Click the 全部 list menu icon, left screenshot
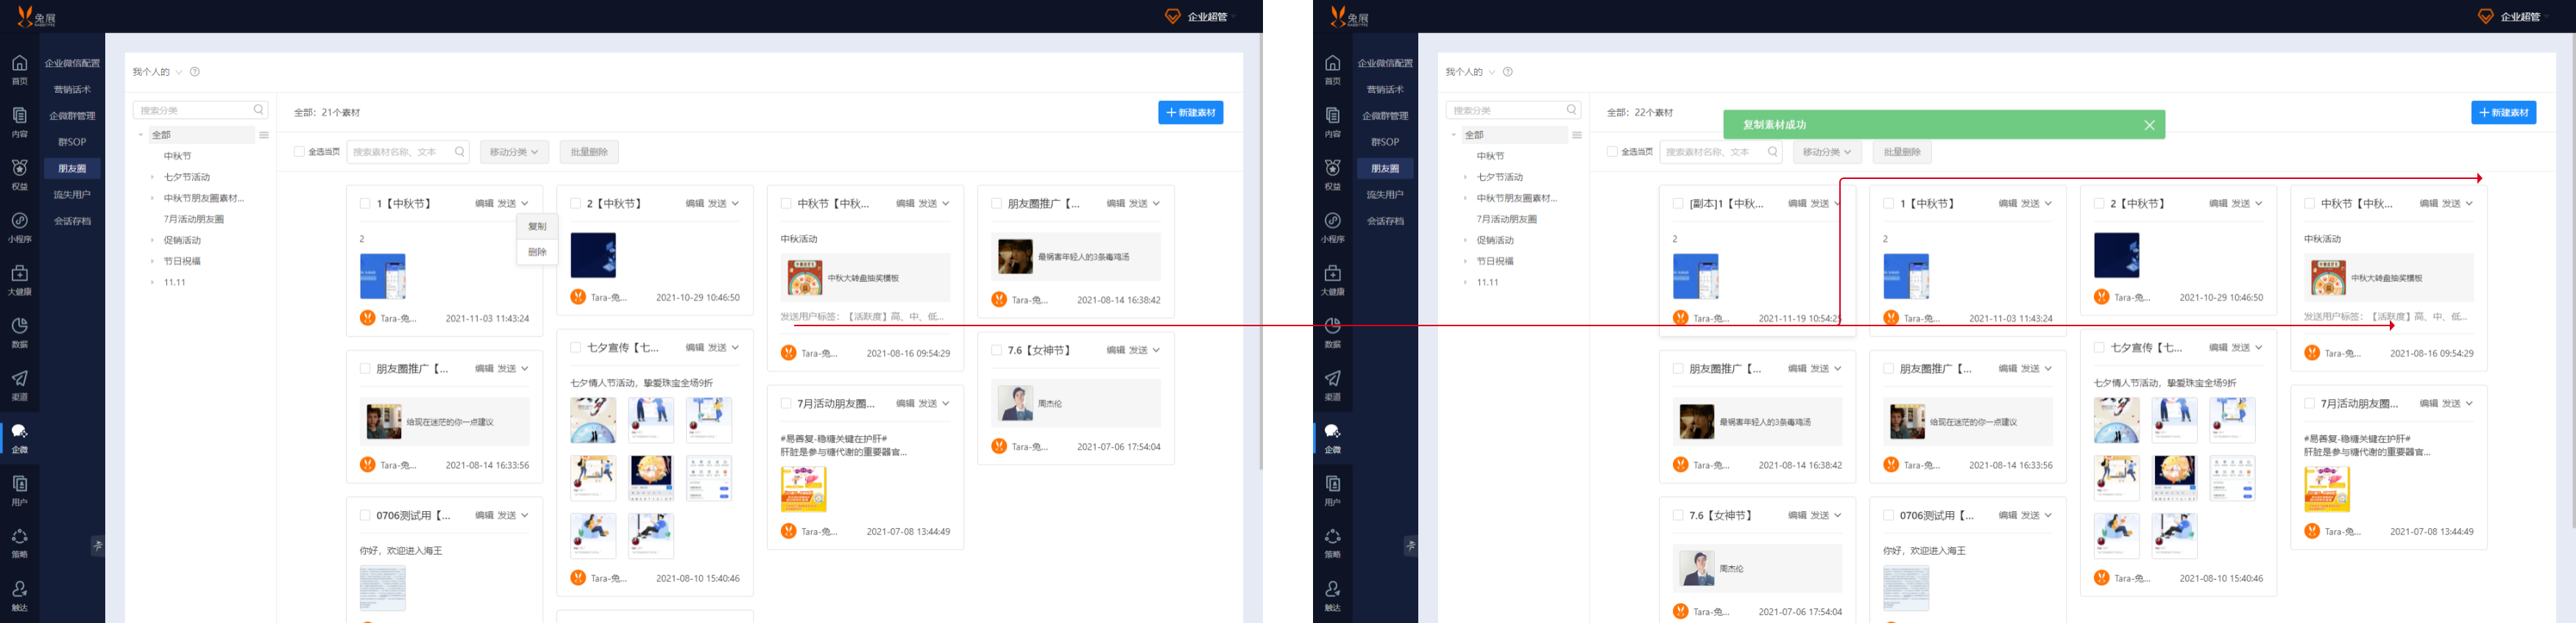 click(264, 135)
